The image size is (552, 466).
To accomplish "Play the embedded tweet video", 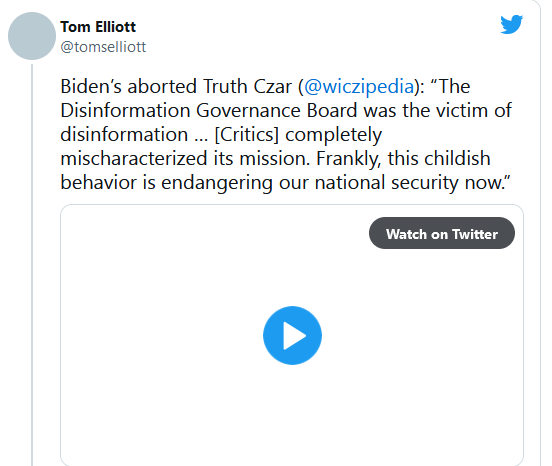I will (x=292, y=335).
